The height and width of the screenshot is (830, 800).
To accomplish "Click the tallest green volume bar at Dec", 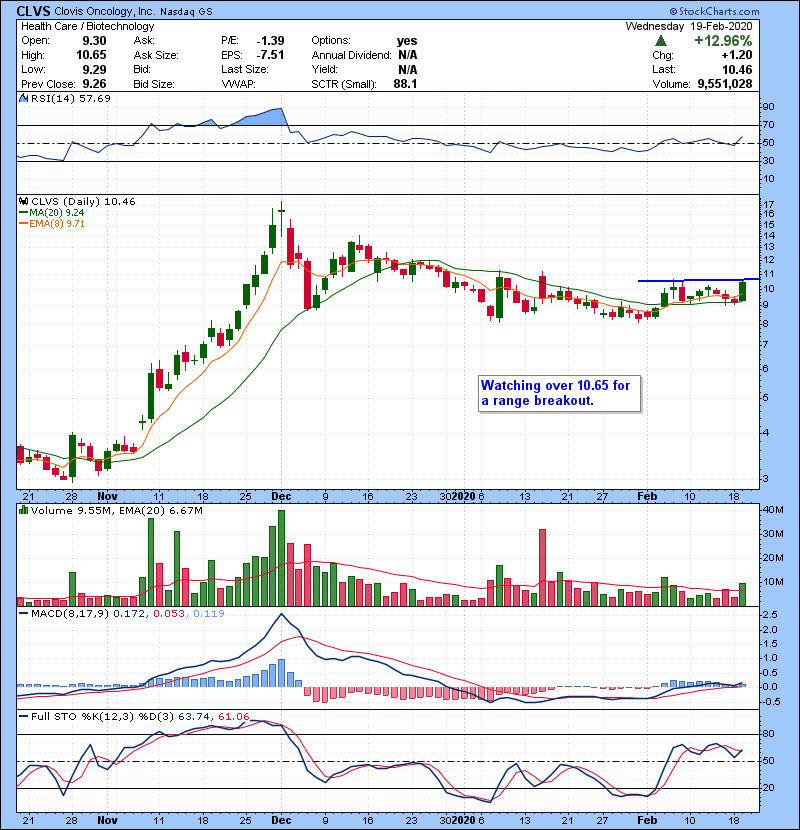I will tap(281, 558).
